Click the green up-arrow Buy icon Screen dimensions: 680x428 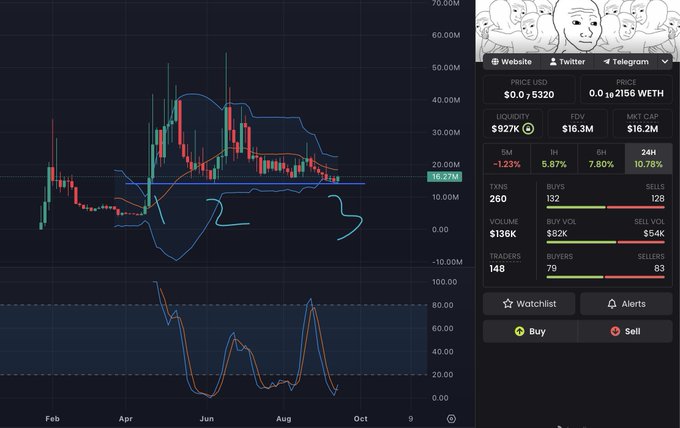pyautogui.click(x=519, y=331)
